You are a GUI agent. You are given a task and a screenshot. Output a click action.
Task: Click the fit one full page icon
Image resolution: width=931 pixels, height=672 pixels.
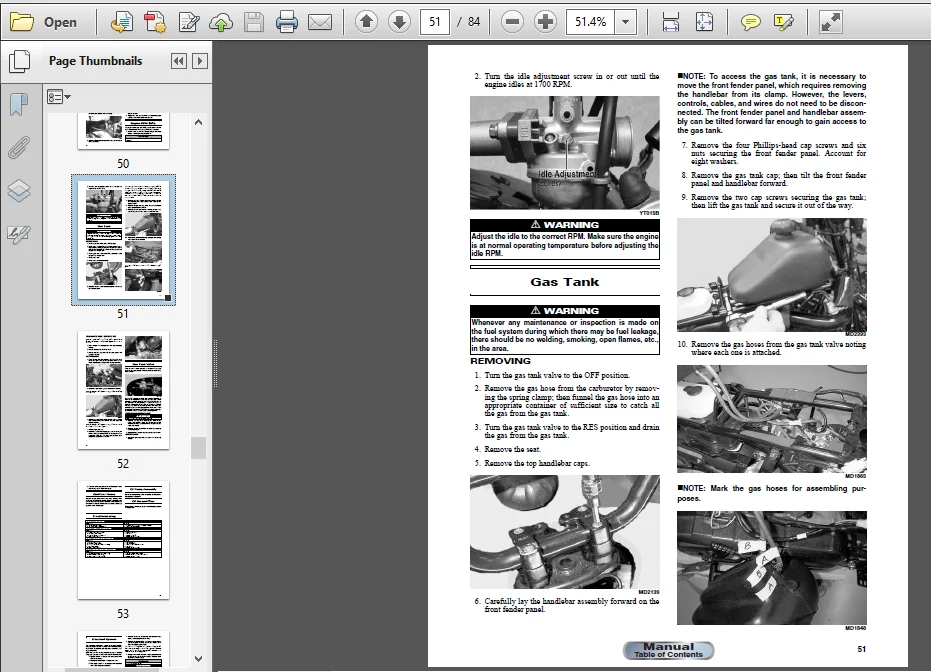point(704,23)
